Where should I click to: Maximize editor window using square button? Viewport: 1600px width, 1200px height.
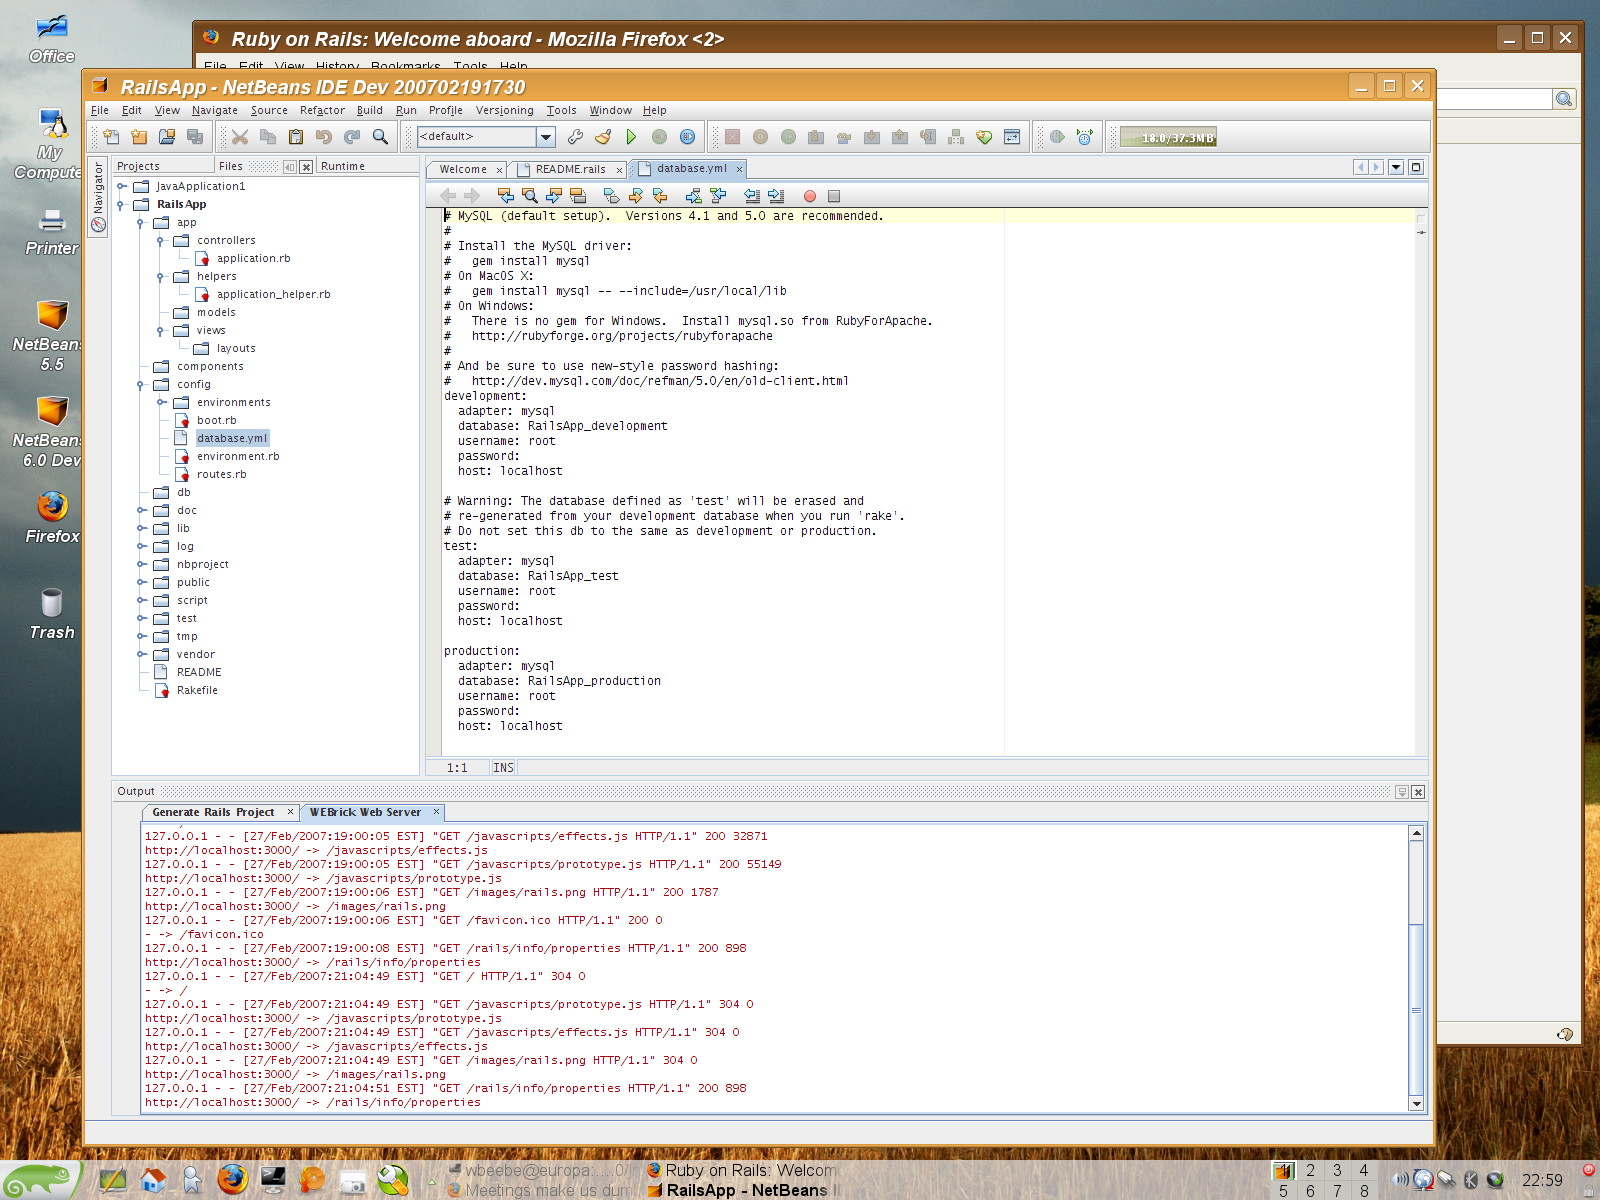[x=1416, y=167]
